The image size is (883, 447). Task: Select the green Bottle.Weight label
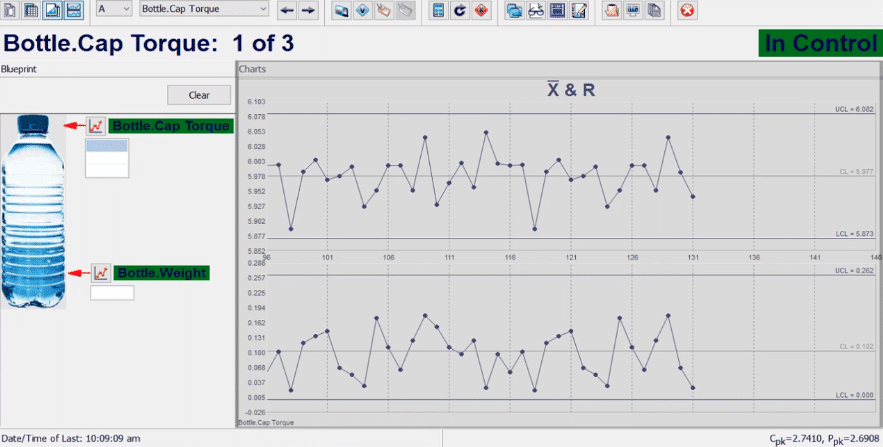point(162,273)
